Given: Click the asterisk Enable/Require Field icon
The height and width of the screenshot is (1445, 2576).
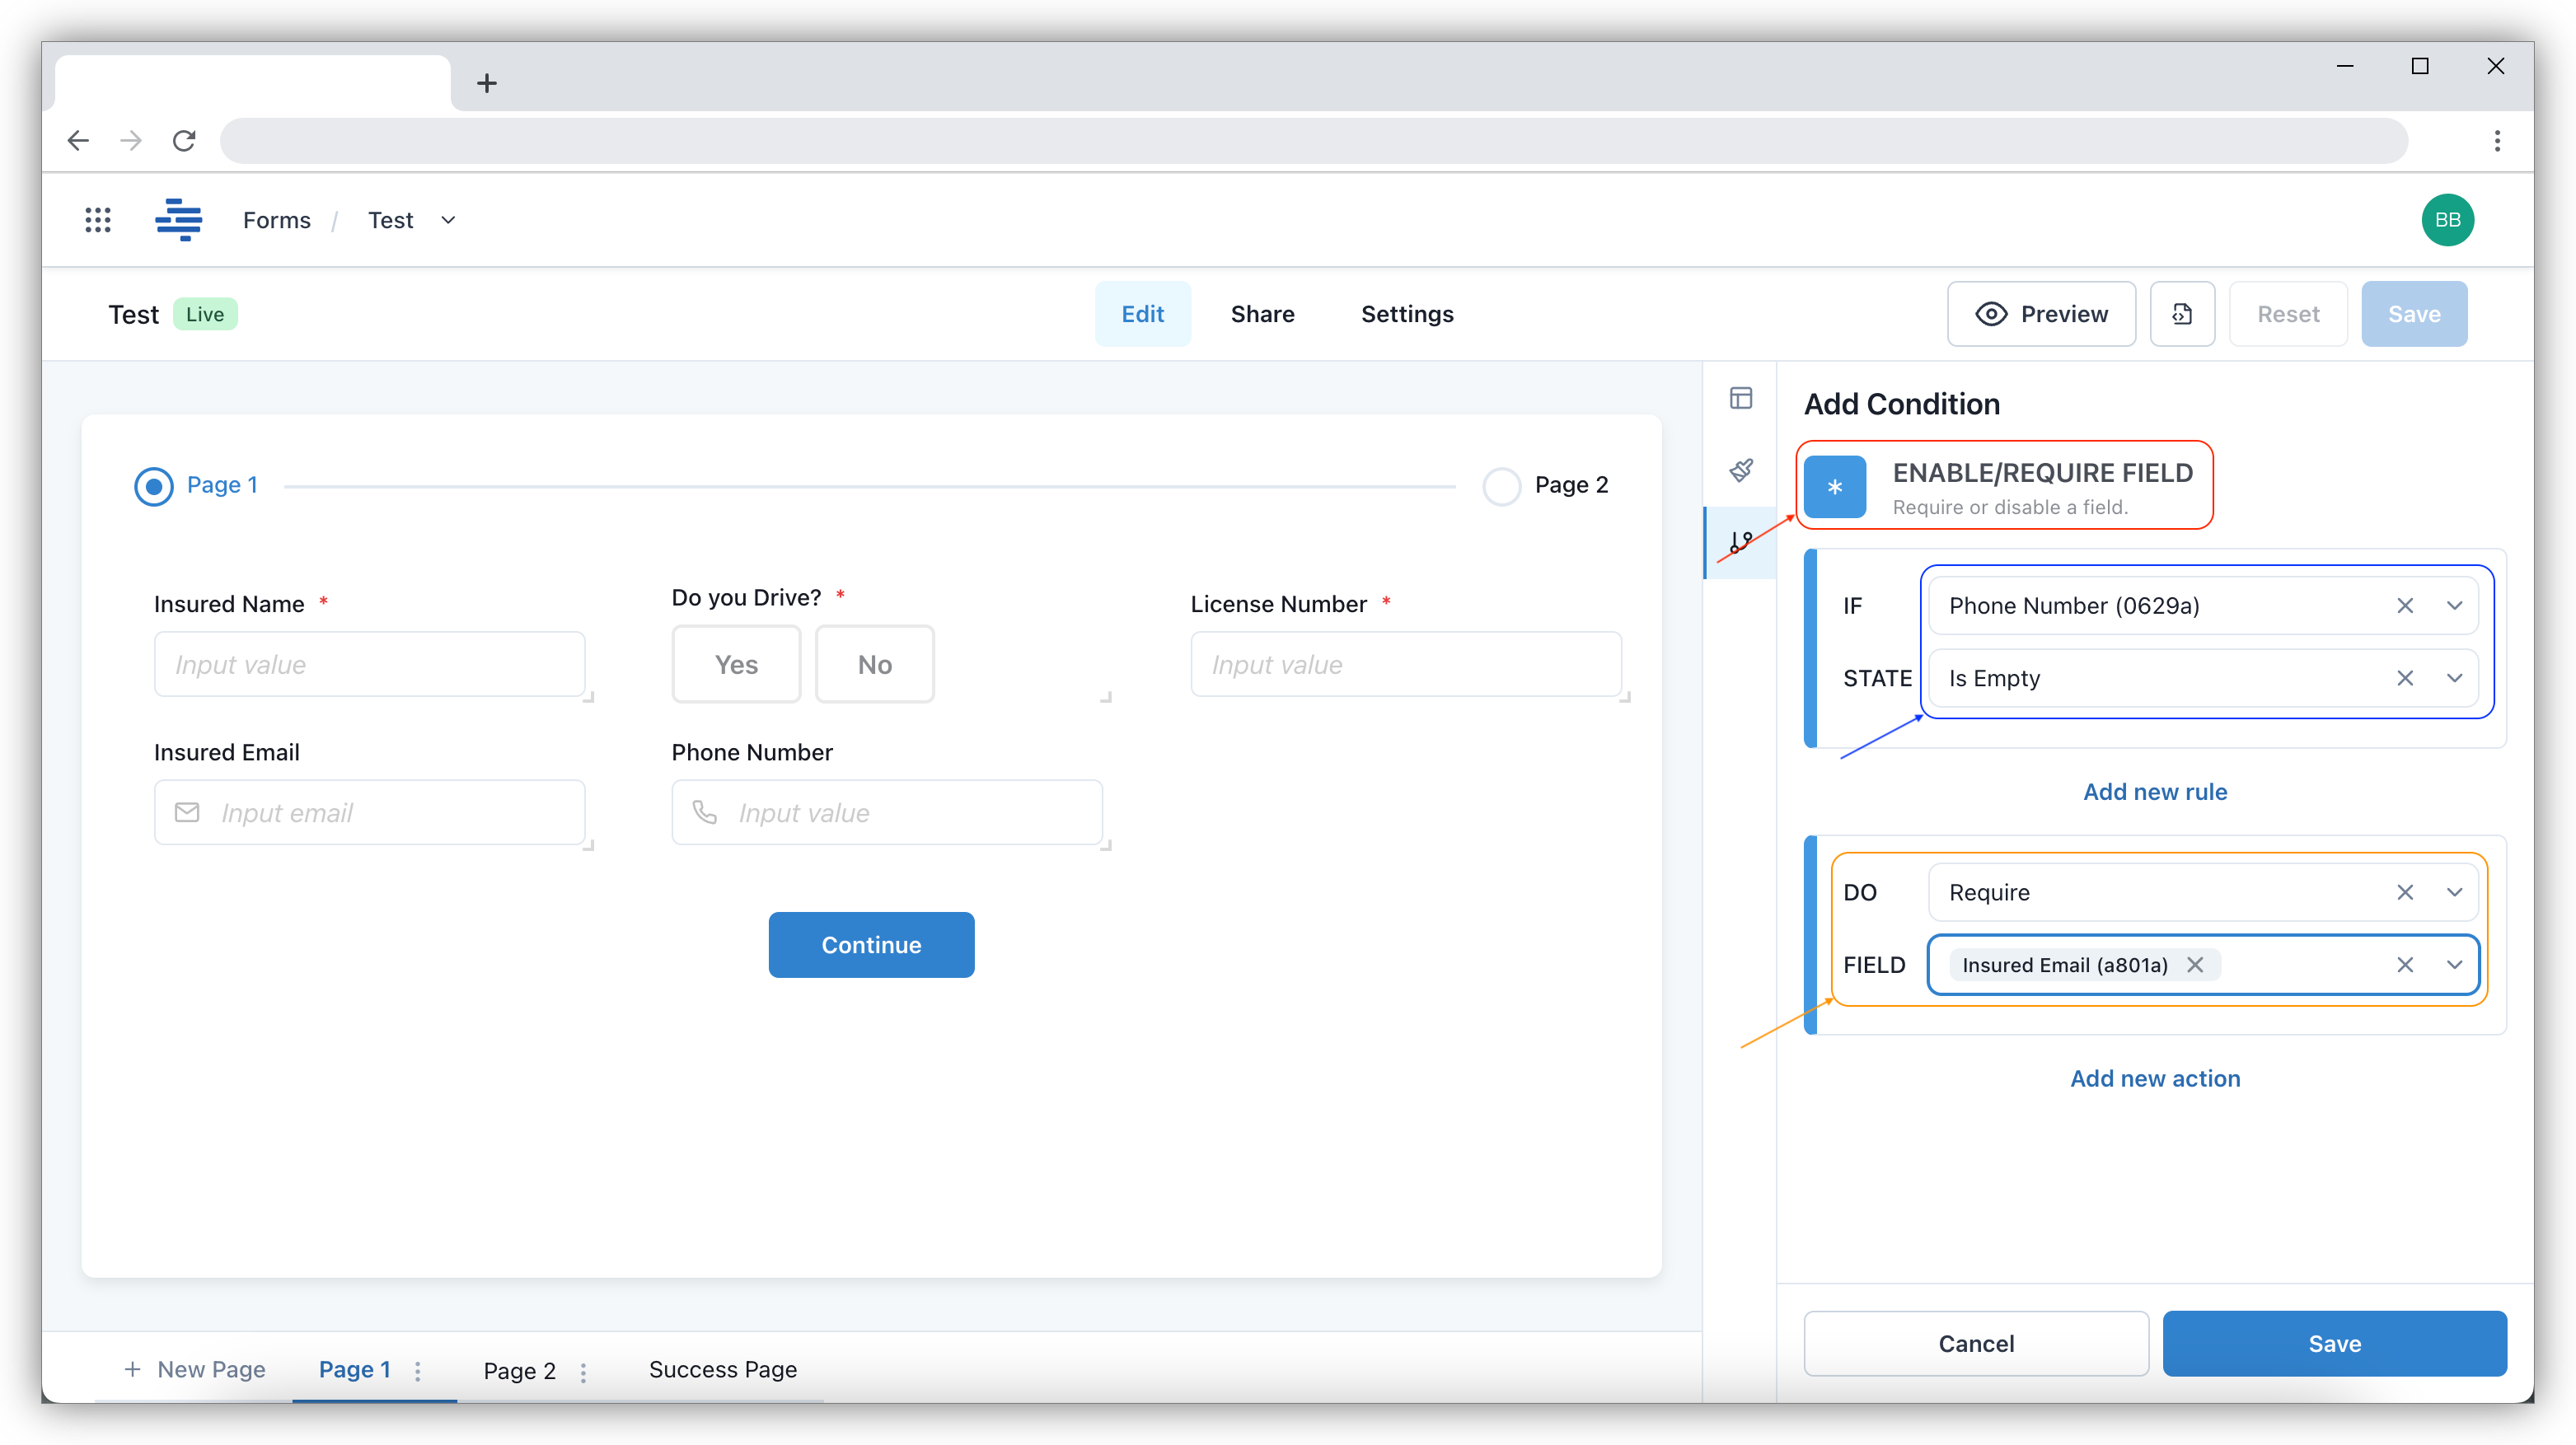Looking at the screenshot, I should tap(1835, 487).
